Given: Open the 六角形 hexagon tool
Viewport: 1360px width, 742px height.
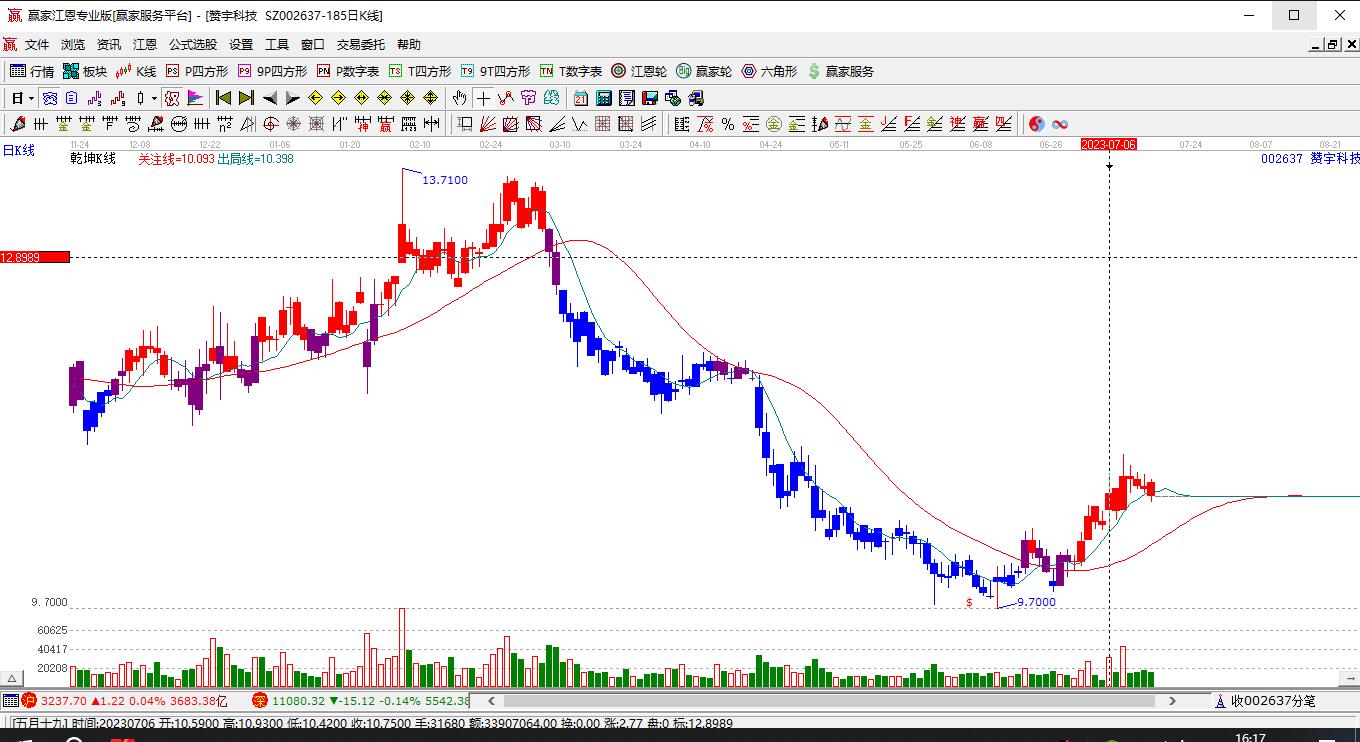Looking at the screenshot, I should tap(769, 71).
